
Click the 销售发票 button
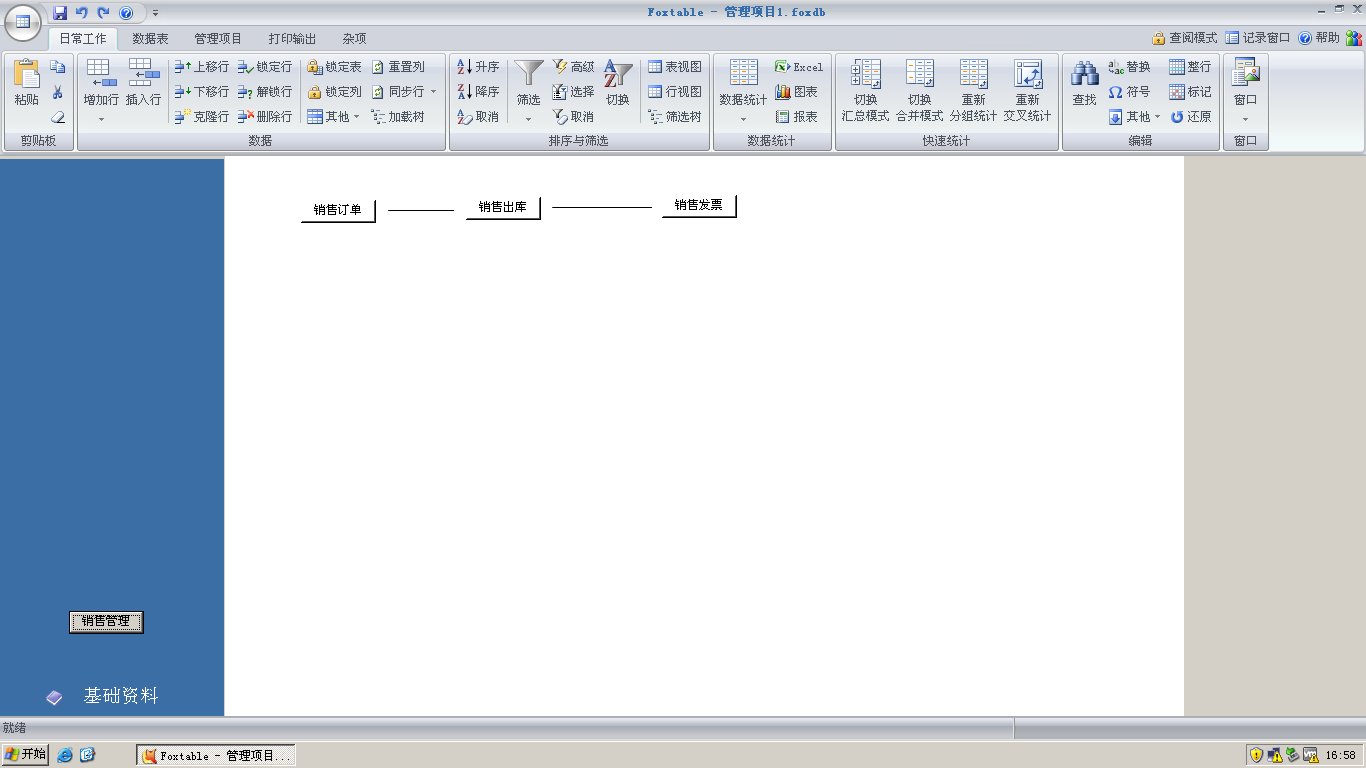[699, 205]
